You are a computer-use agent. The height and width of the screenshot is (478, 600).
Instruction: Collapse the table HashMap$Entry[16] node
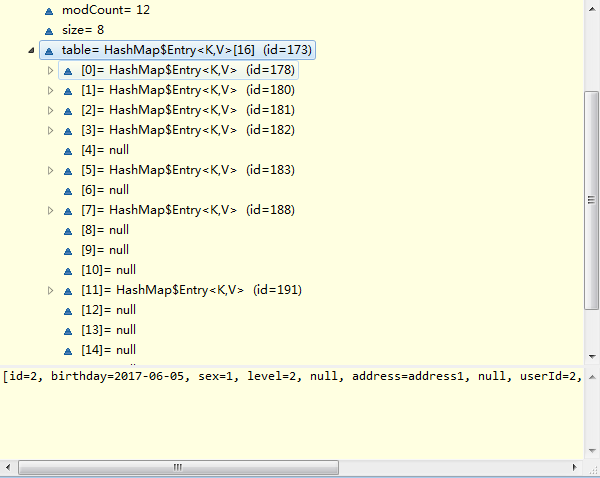coord(31,50)
